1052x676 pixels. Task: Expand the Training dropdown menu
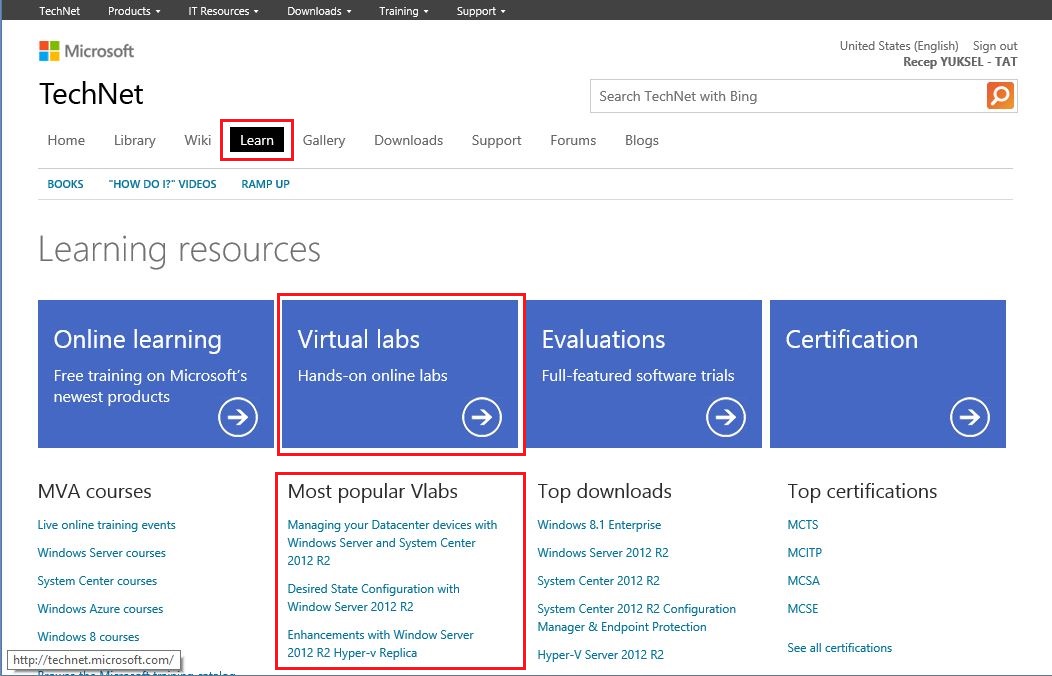(404, 11)
